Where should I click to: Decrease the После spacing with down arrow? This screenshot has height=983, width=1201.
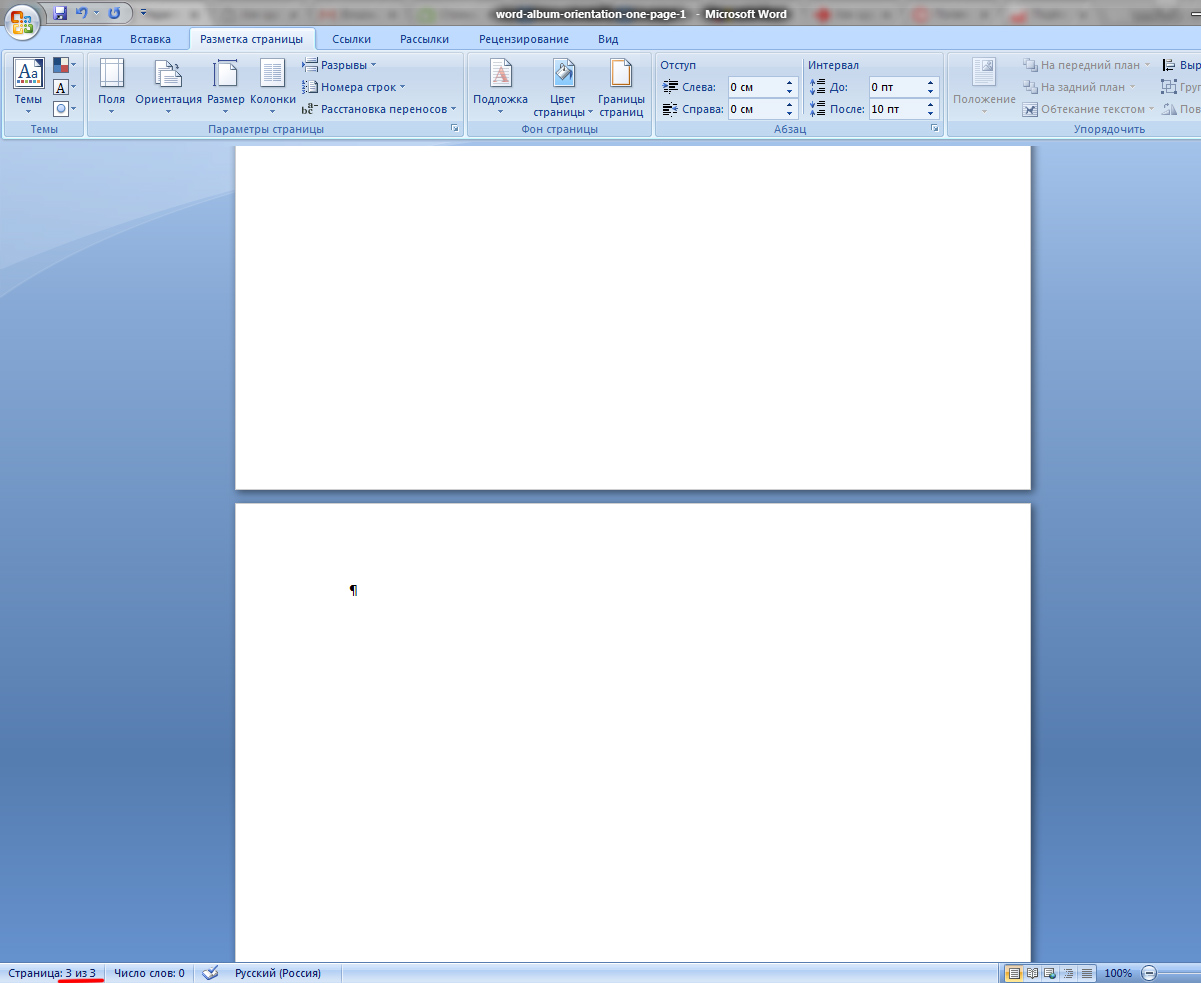(x=931, y=114)
